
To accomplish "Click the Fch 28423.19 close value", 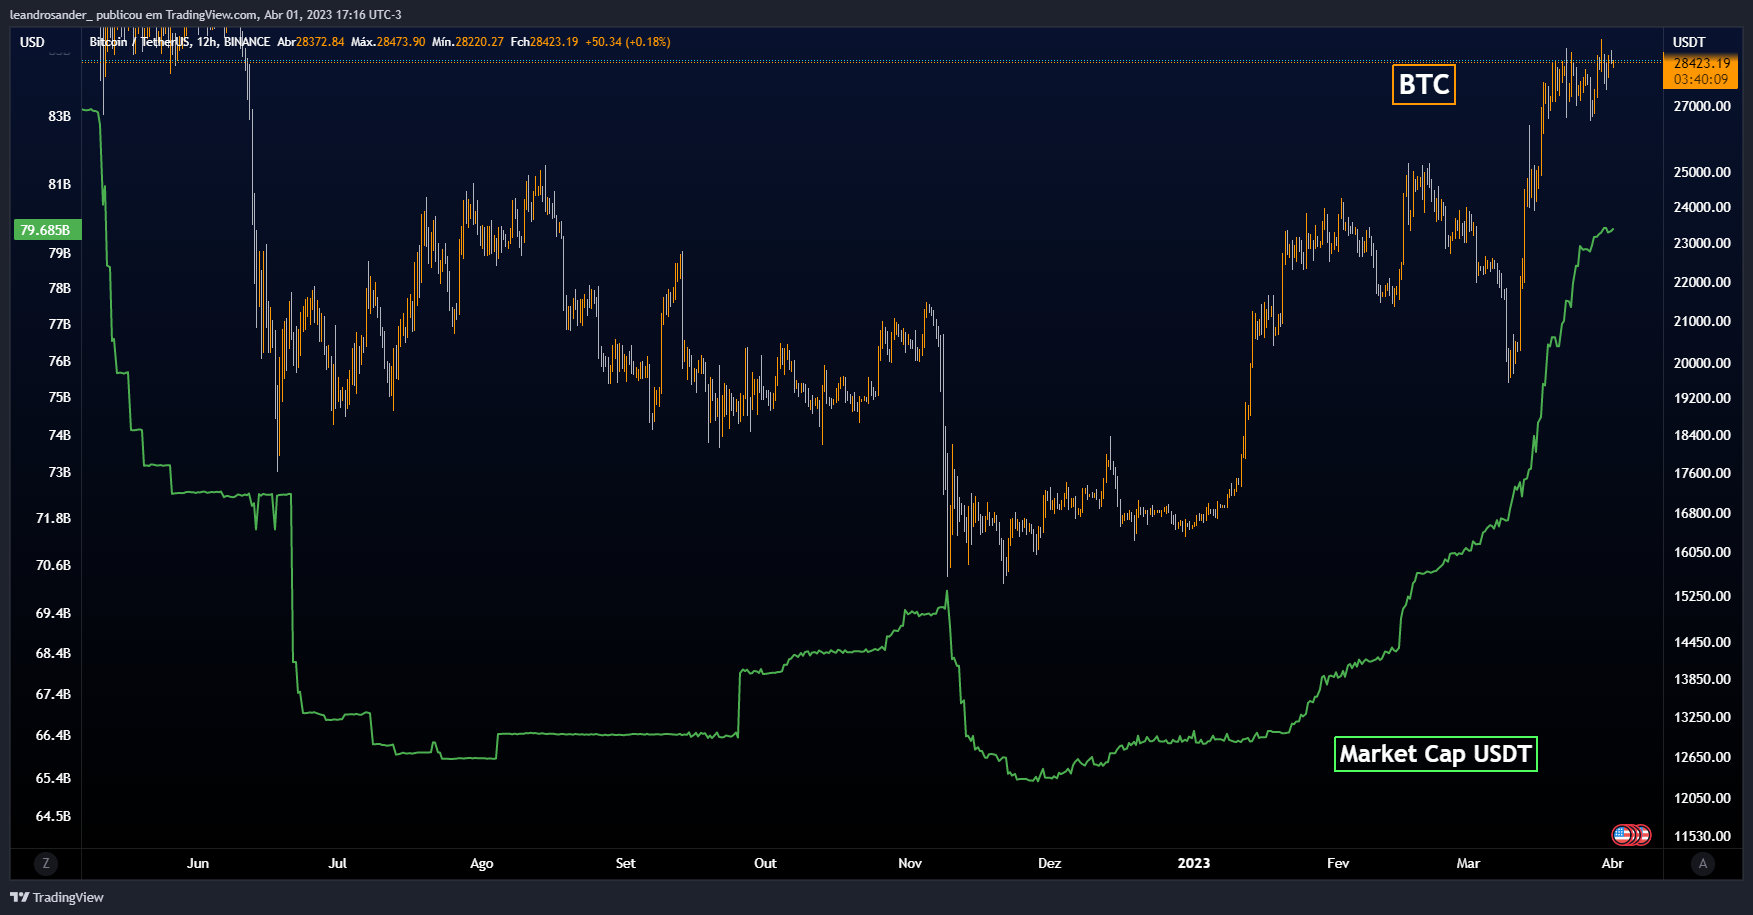I will pos(545,42).
